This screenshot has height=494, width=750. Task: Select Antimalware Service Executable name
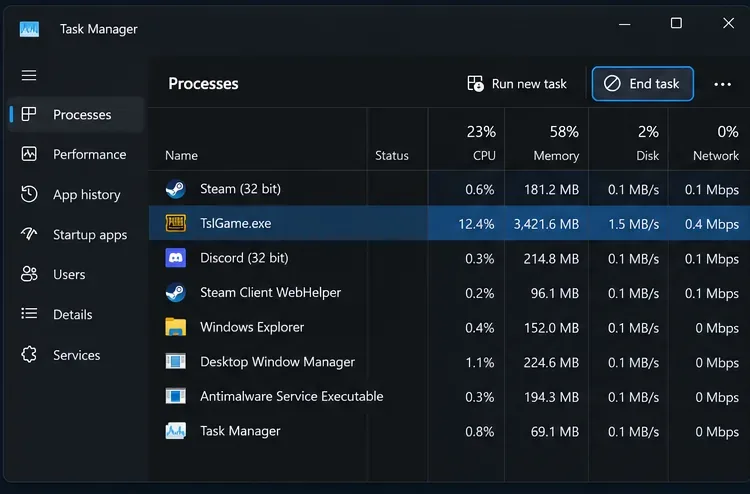pyautogui.click(x=291, y=396)
